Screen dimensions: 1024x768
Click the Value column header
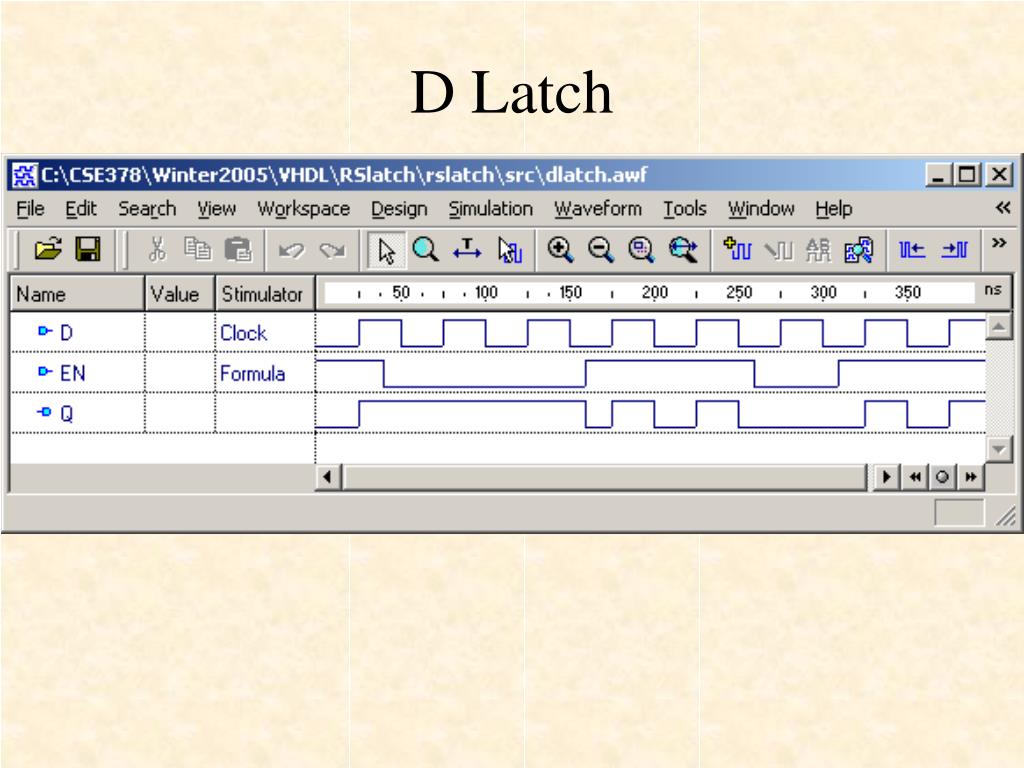(x=180, y=293)
